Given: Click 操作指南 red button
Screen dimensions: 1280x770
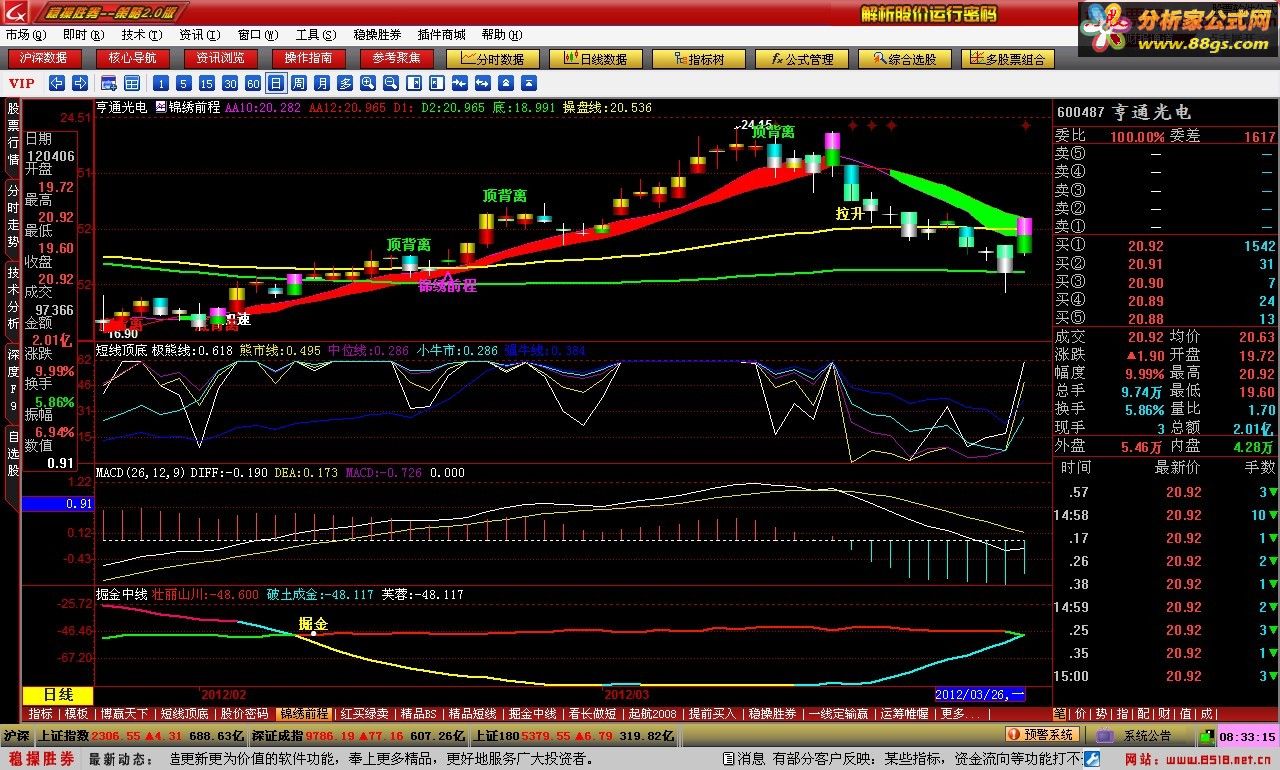Looking at the screenshot, I should pos(308,59).
